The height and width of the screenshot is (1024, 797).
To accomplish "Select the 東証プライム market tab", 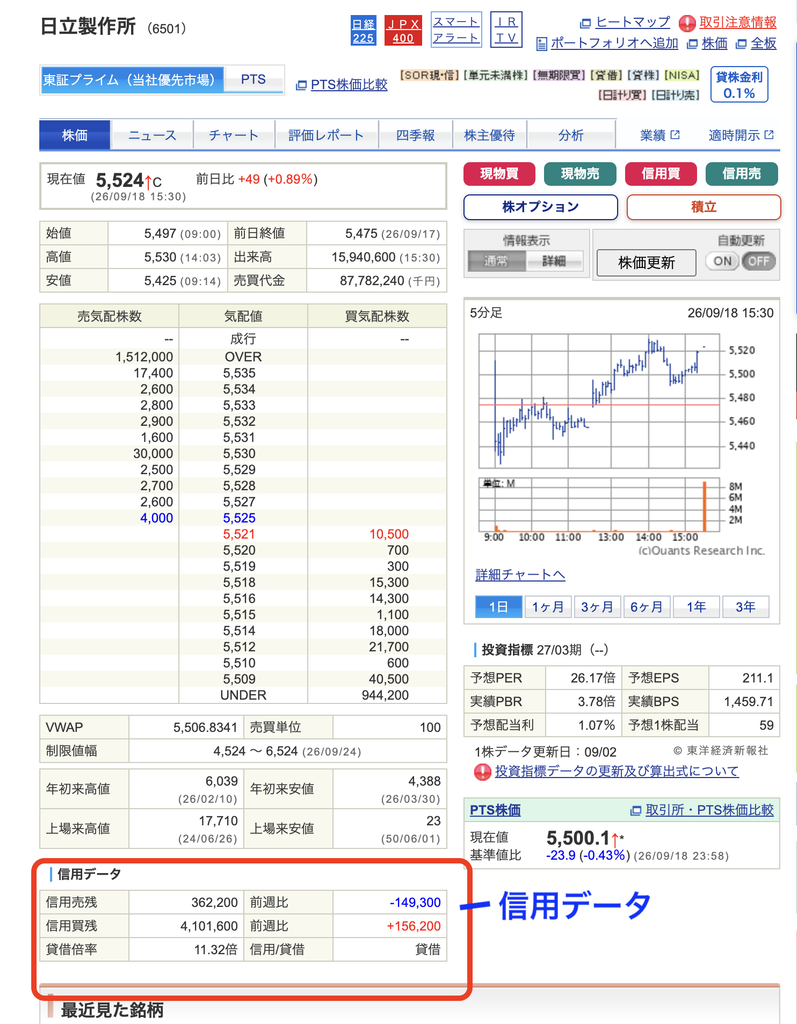I will click(131, 80).
